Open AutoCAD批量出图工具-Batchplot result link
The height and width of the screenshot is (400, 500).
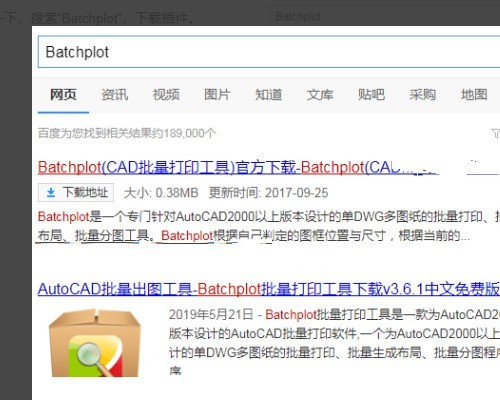269,289
